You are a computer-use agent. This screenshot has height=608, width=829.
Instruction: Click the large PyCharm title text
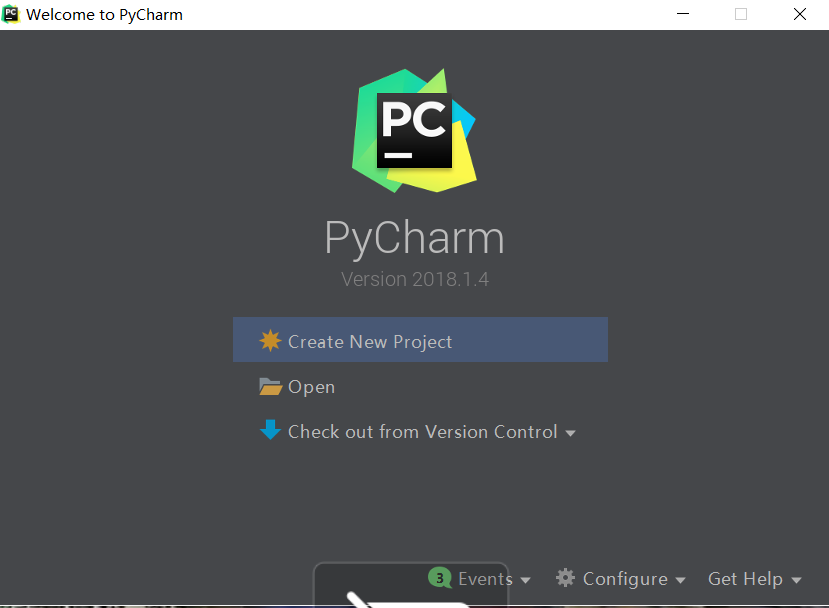pos(414,238)
